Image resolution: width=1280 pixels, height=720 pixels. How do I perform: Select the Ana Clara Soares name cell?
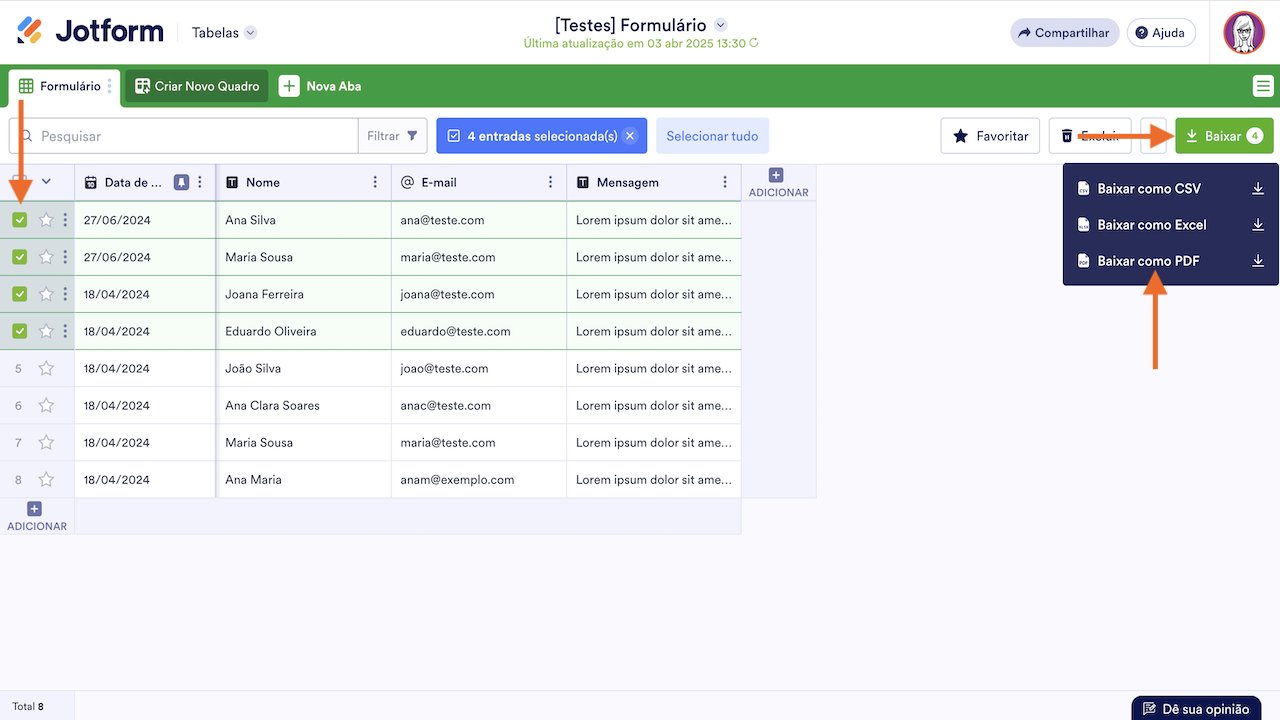click(x=304, y=405)
